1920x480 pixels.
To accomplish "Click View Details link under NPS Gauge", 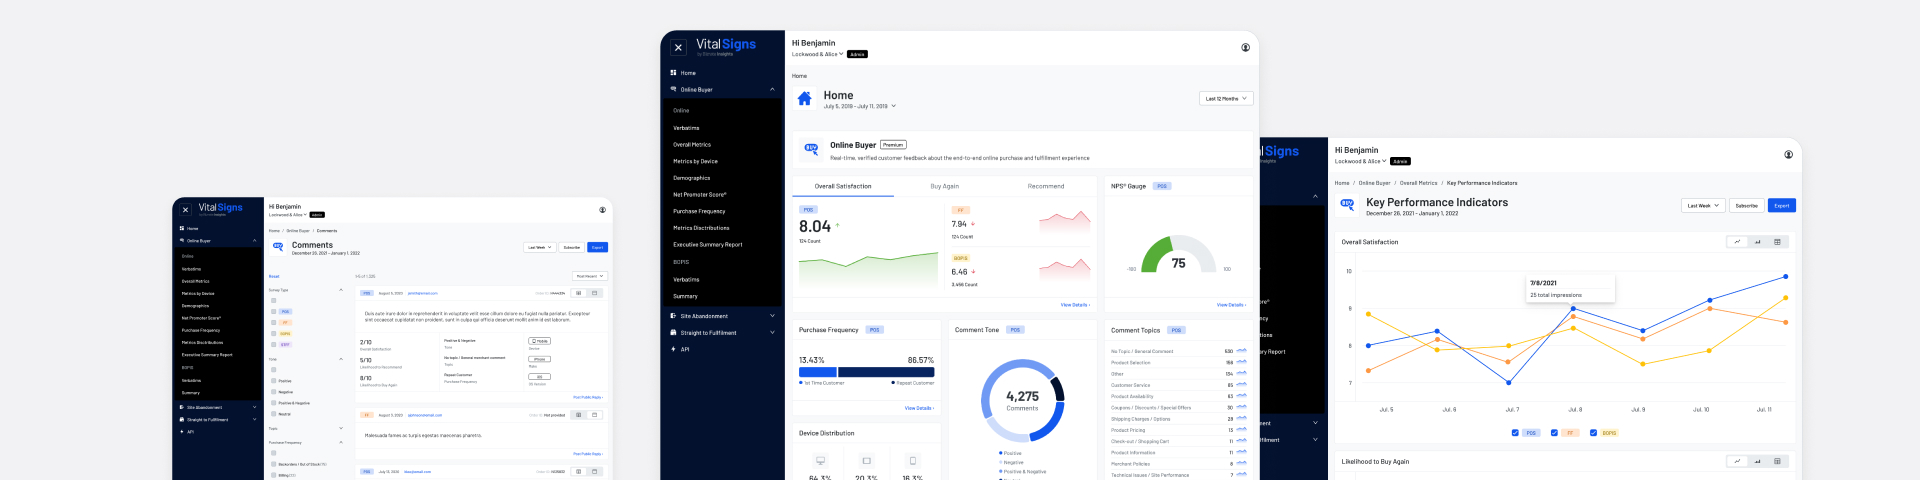I will [x=1231, y=305].
